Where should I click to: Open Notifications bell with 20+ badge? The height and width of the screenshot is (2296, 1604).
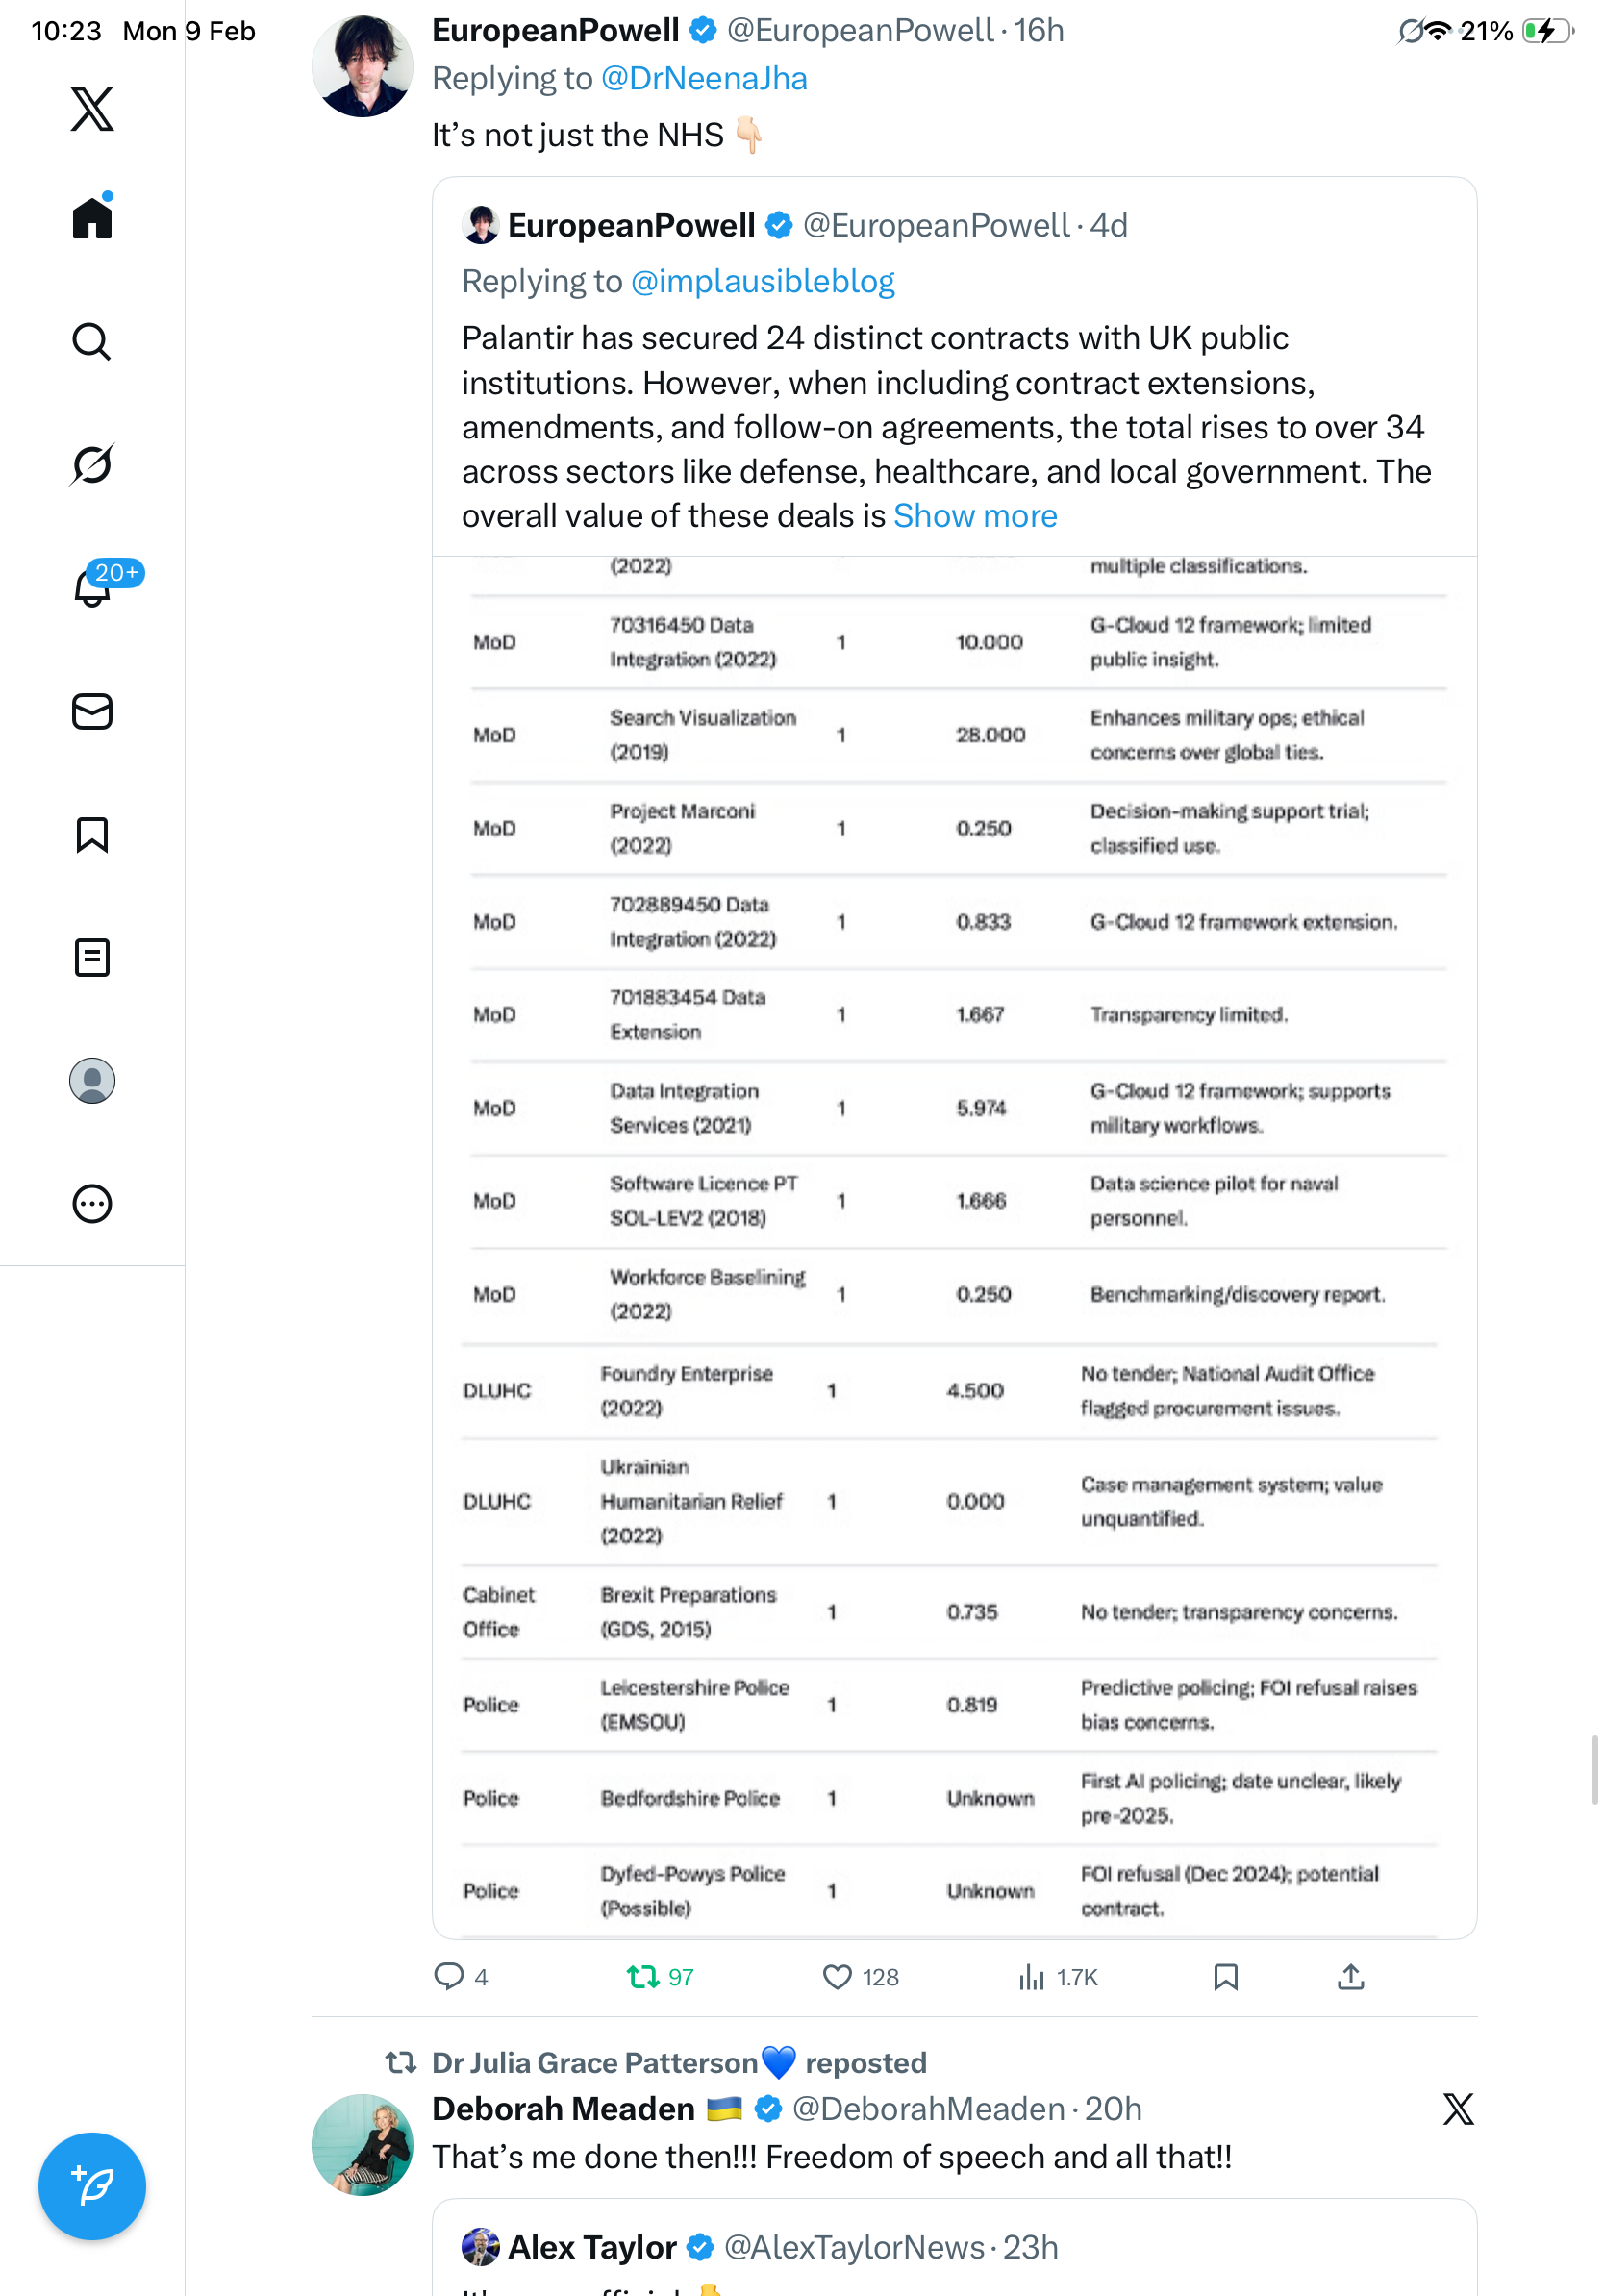pos(92,587)
